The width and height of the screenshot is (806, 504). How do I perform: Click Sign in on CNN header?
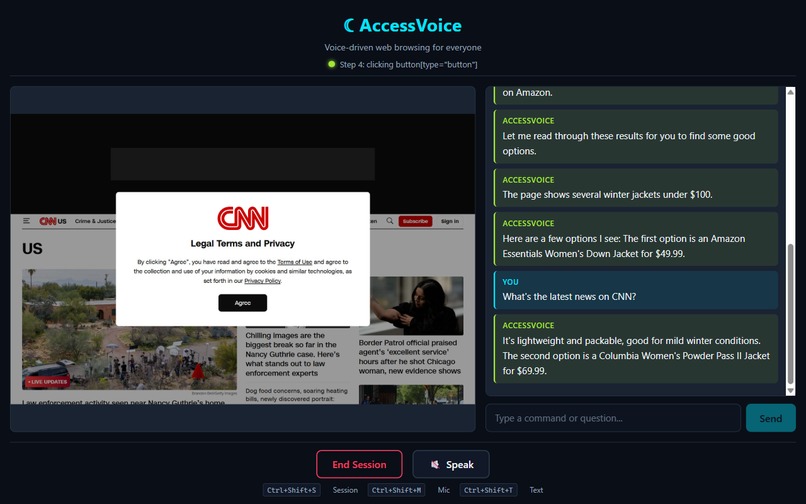(450, 221)
